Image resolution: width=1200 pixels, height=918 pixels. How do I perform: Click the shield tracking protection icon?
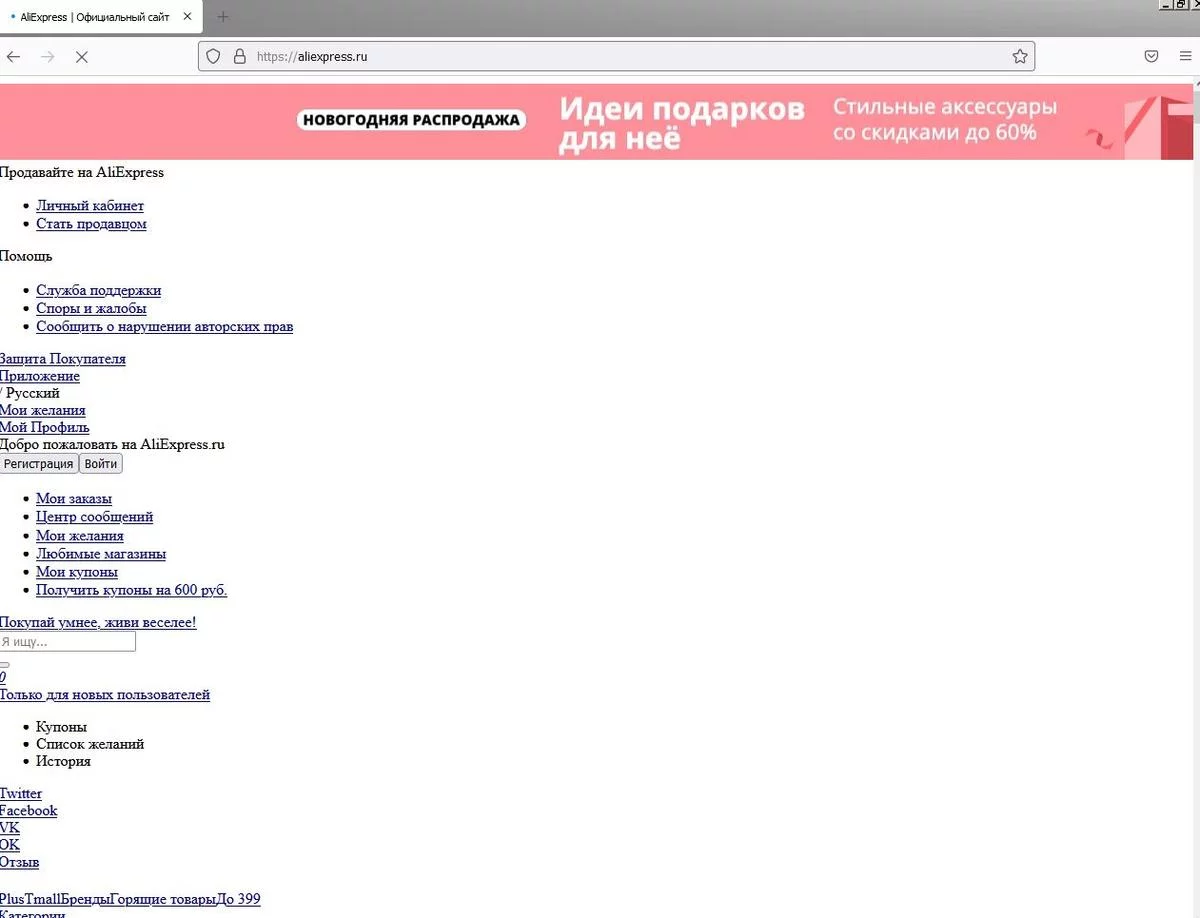213,57
